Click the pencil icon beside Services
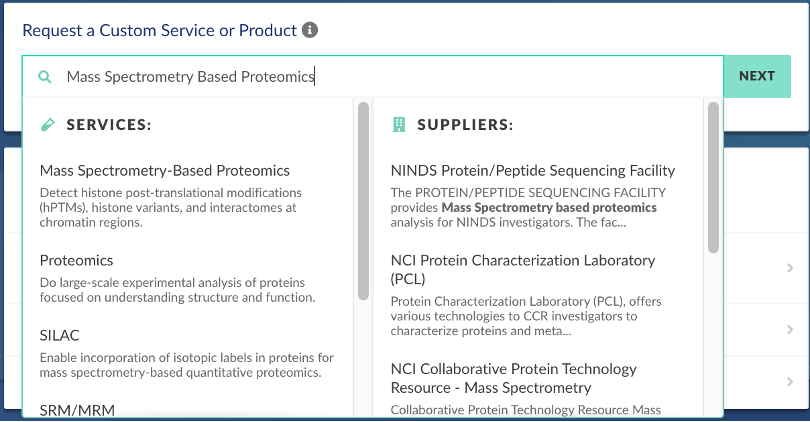810x422 pixels. (x=47, y=125)
